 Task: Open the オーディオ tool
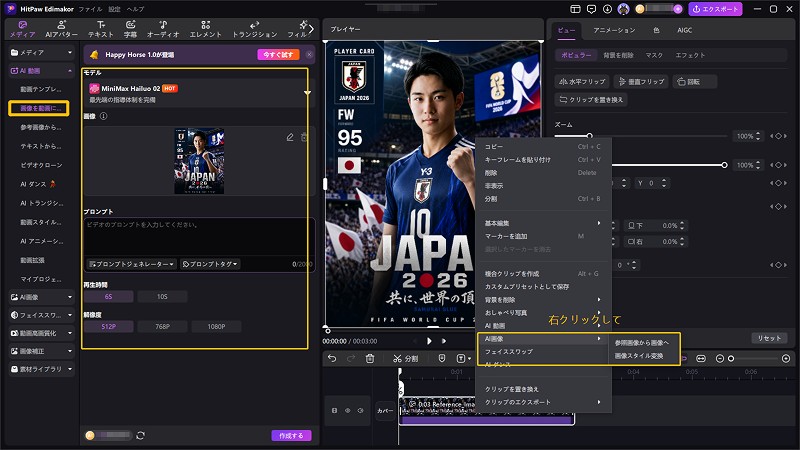tap(163, 29)
